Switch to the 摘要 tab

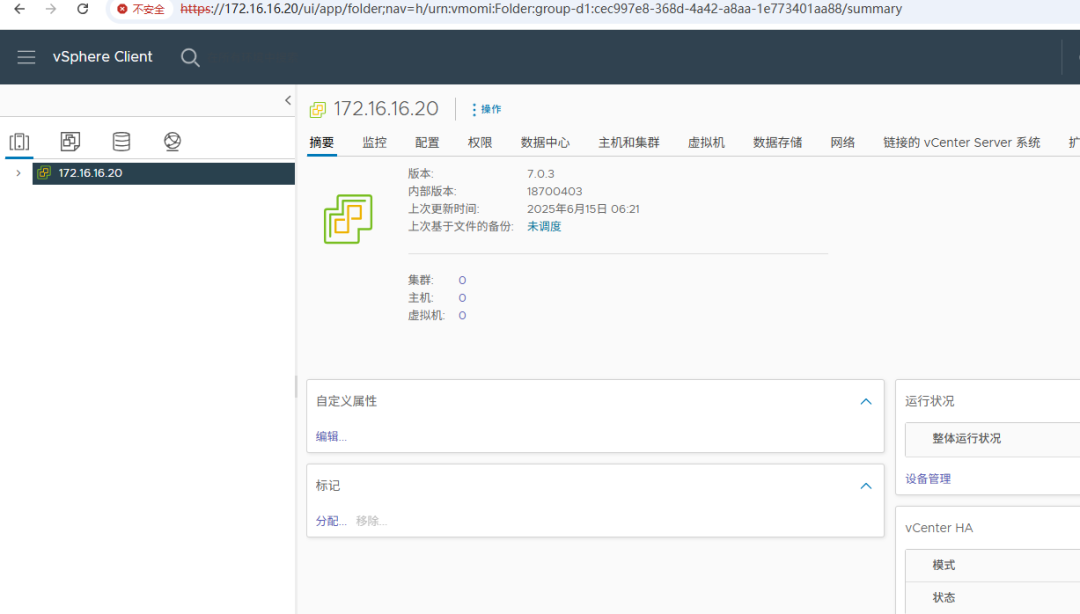tap(322, 143)
